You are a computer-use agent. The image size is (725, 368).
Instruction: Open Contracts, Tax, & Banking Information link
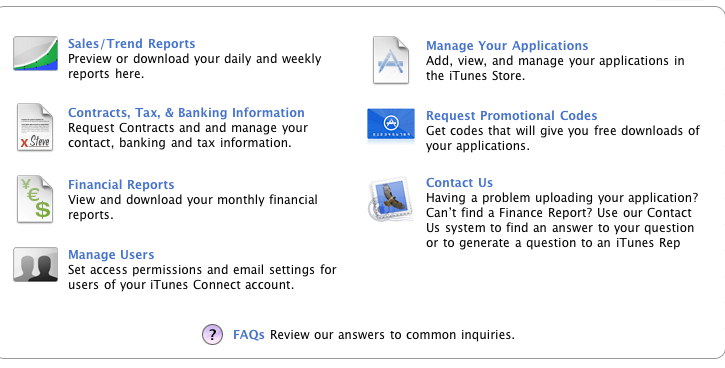click(186, 112)
